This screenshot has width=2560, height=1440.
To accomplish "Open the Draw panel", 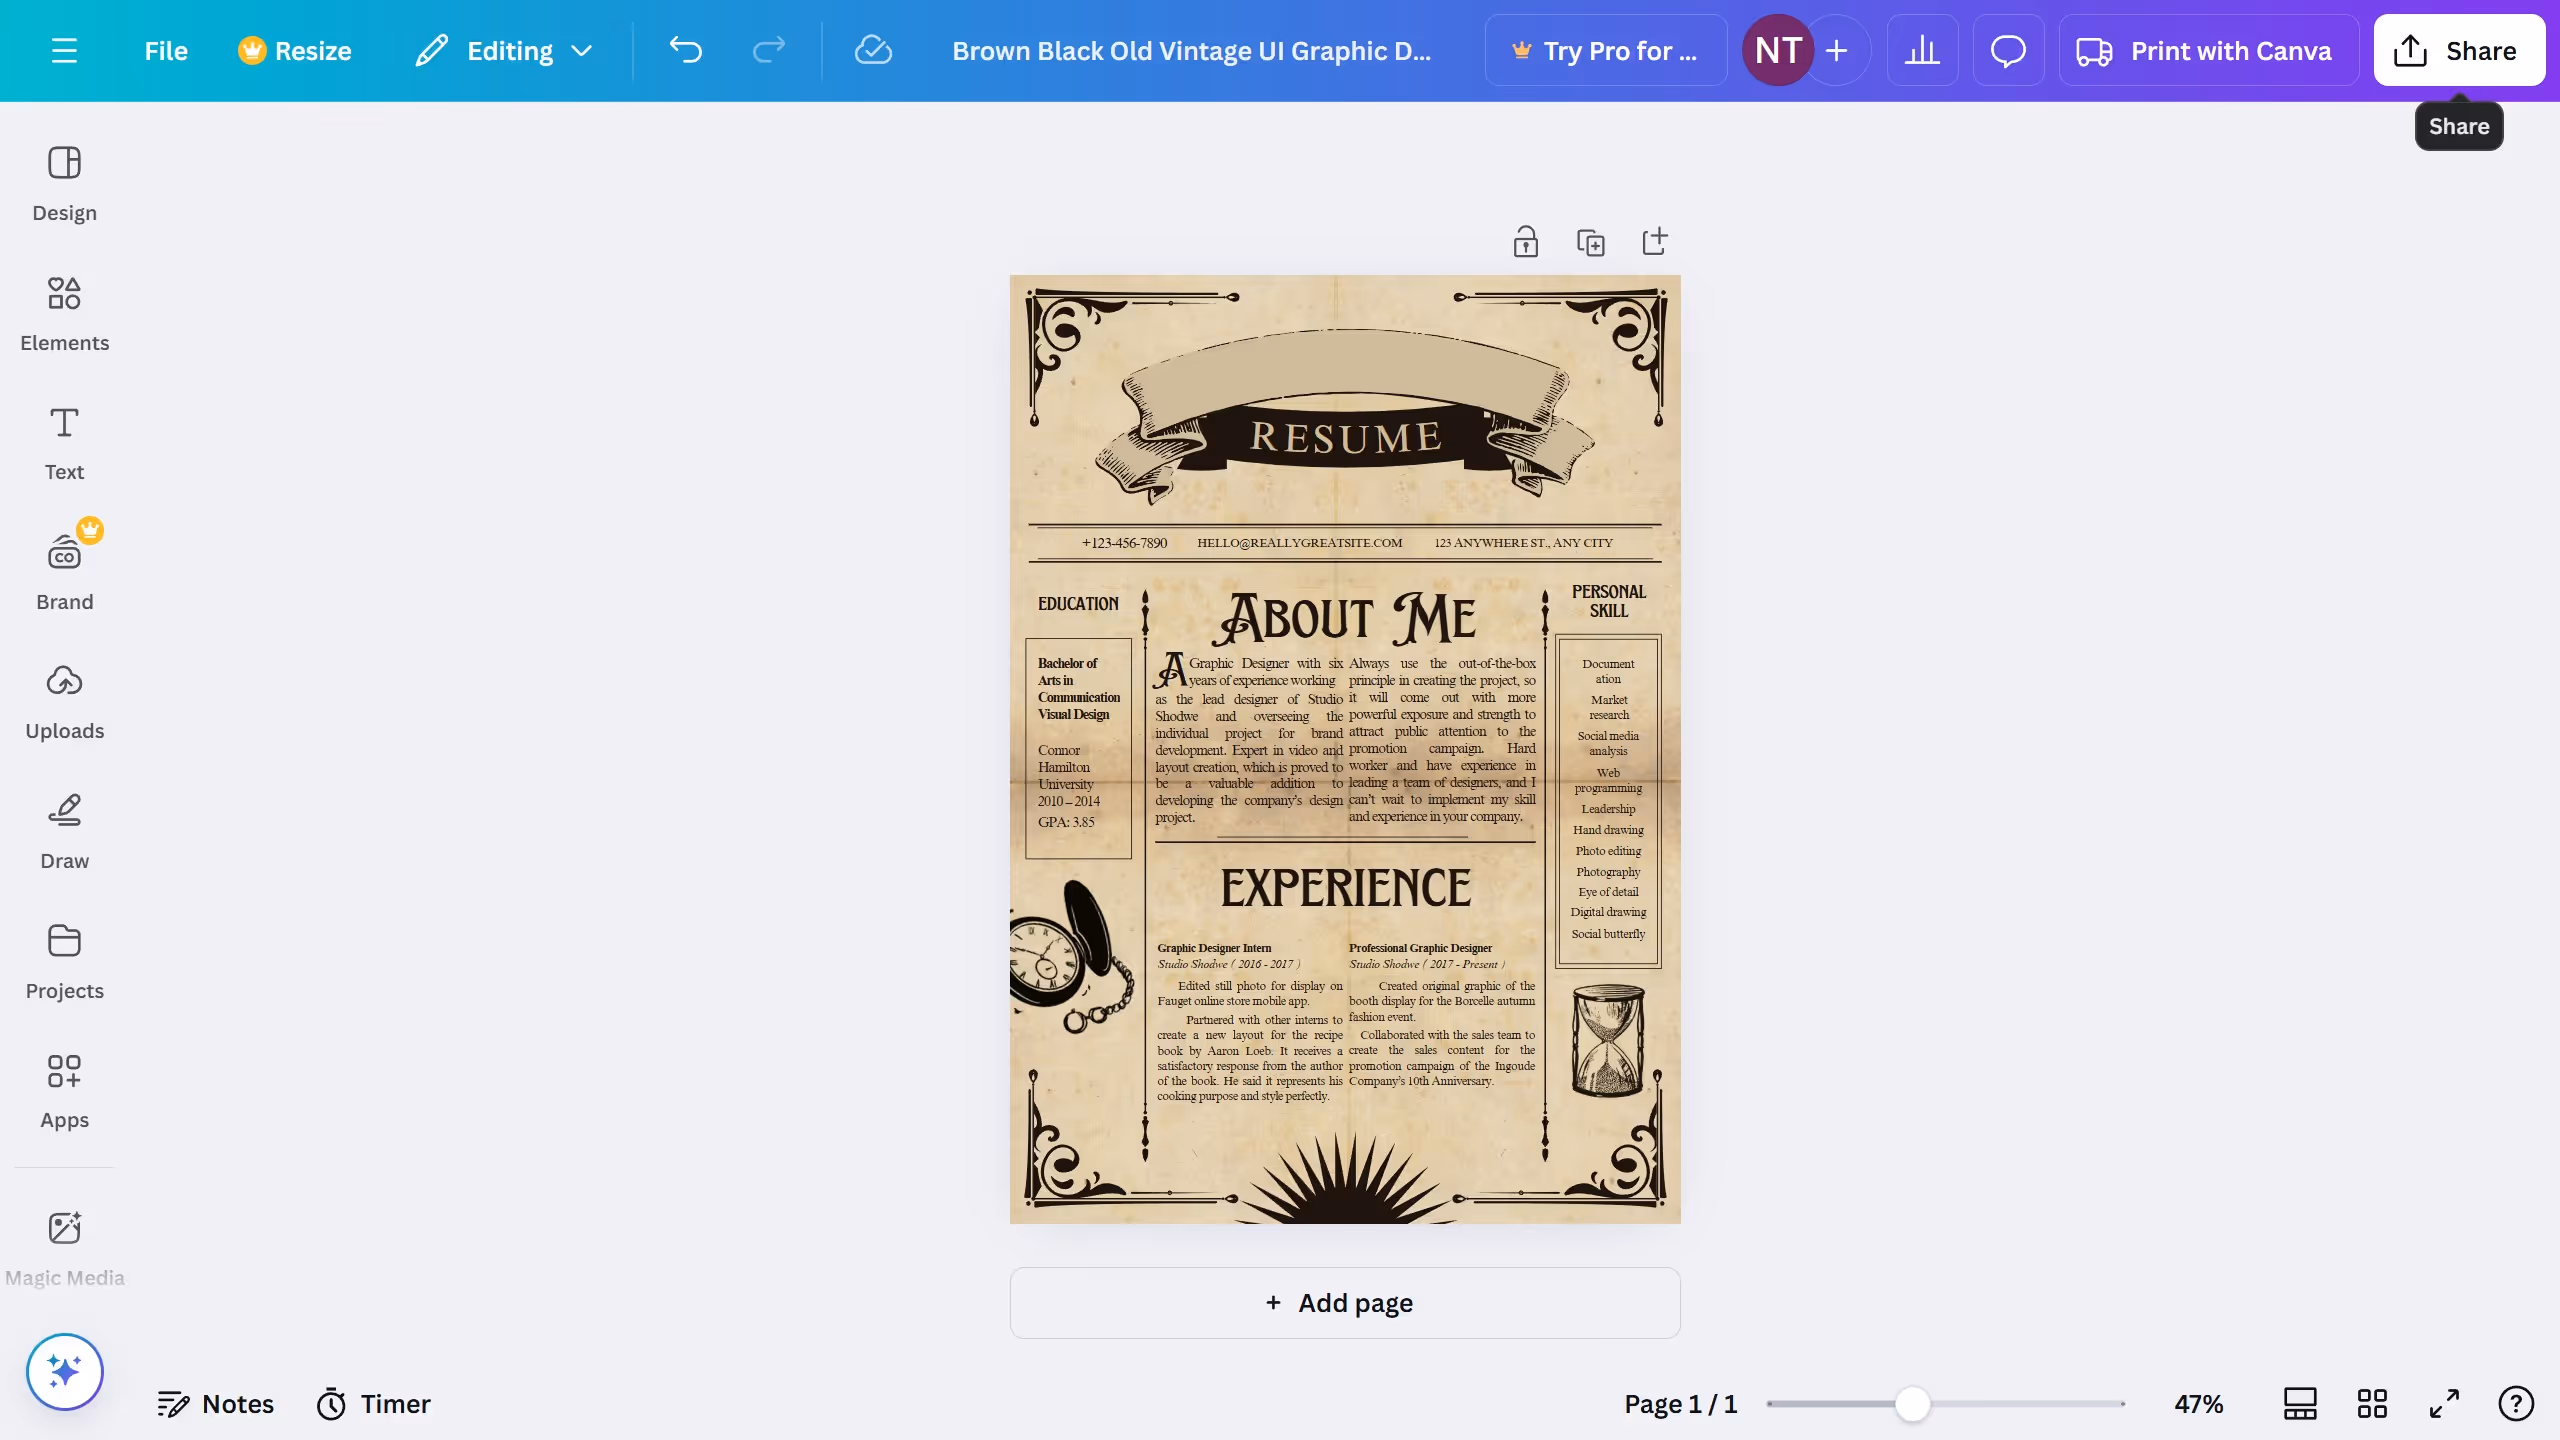I will (64, 830).
